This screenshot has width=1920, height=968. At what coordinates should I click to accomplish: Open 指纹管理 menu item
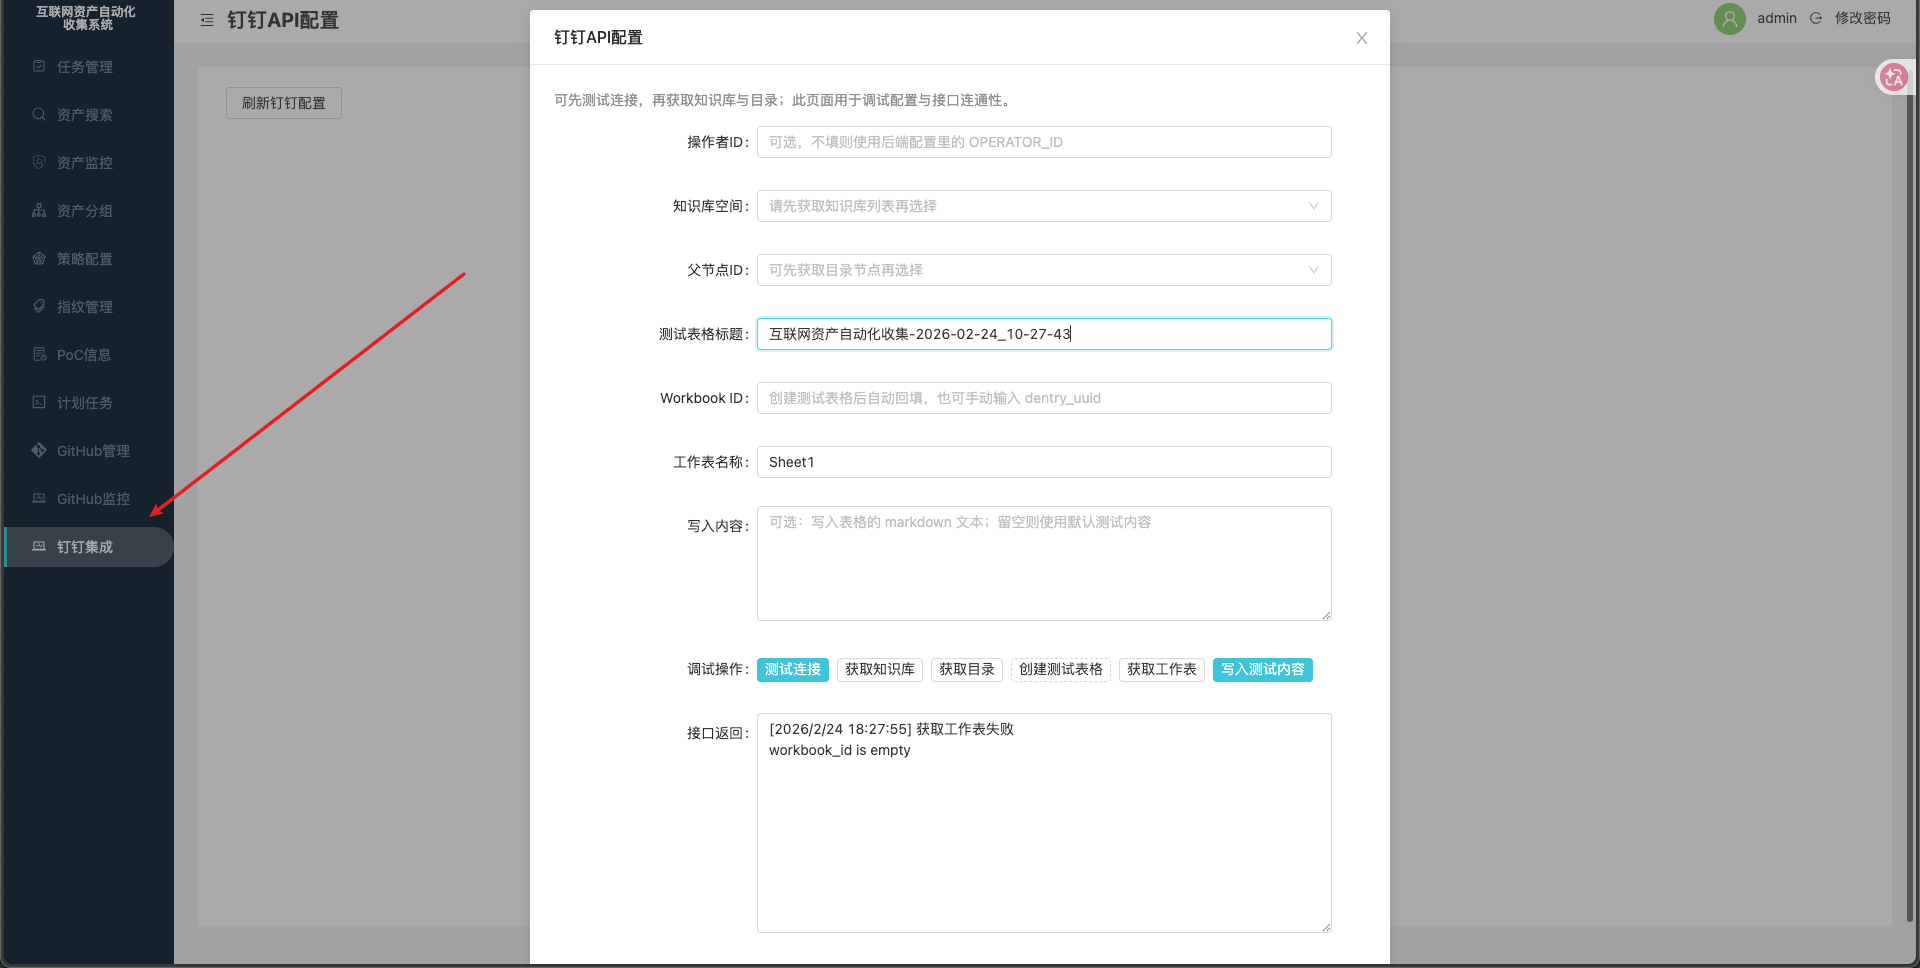pos(88,307)
